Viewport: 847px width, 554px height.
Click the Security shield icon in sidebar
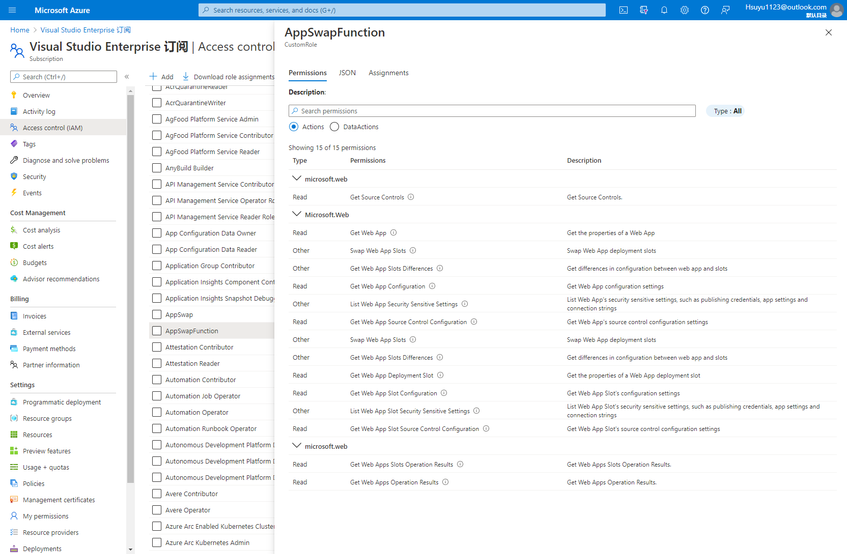click(x=14, y=177)
